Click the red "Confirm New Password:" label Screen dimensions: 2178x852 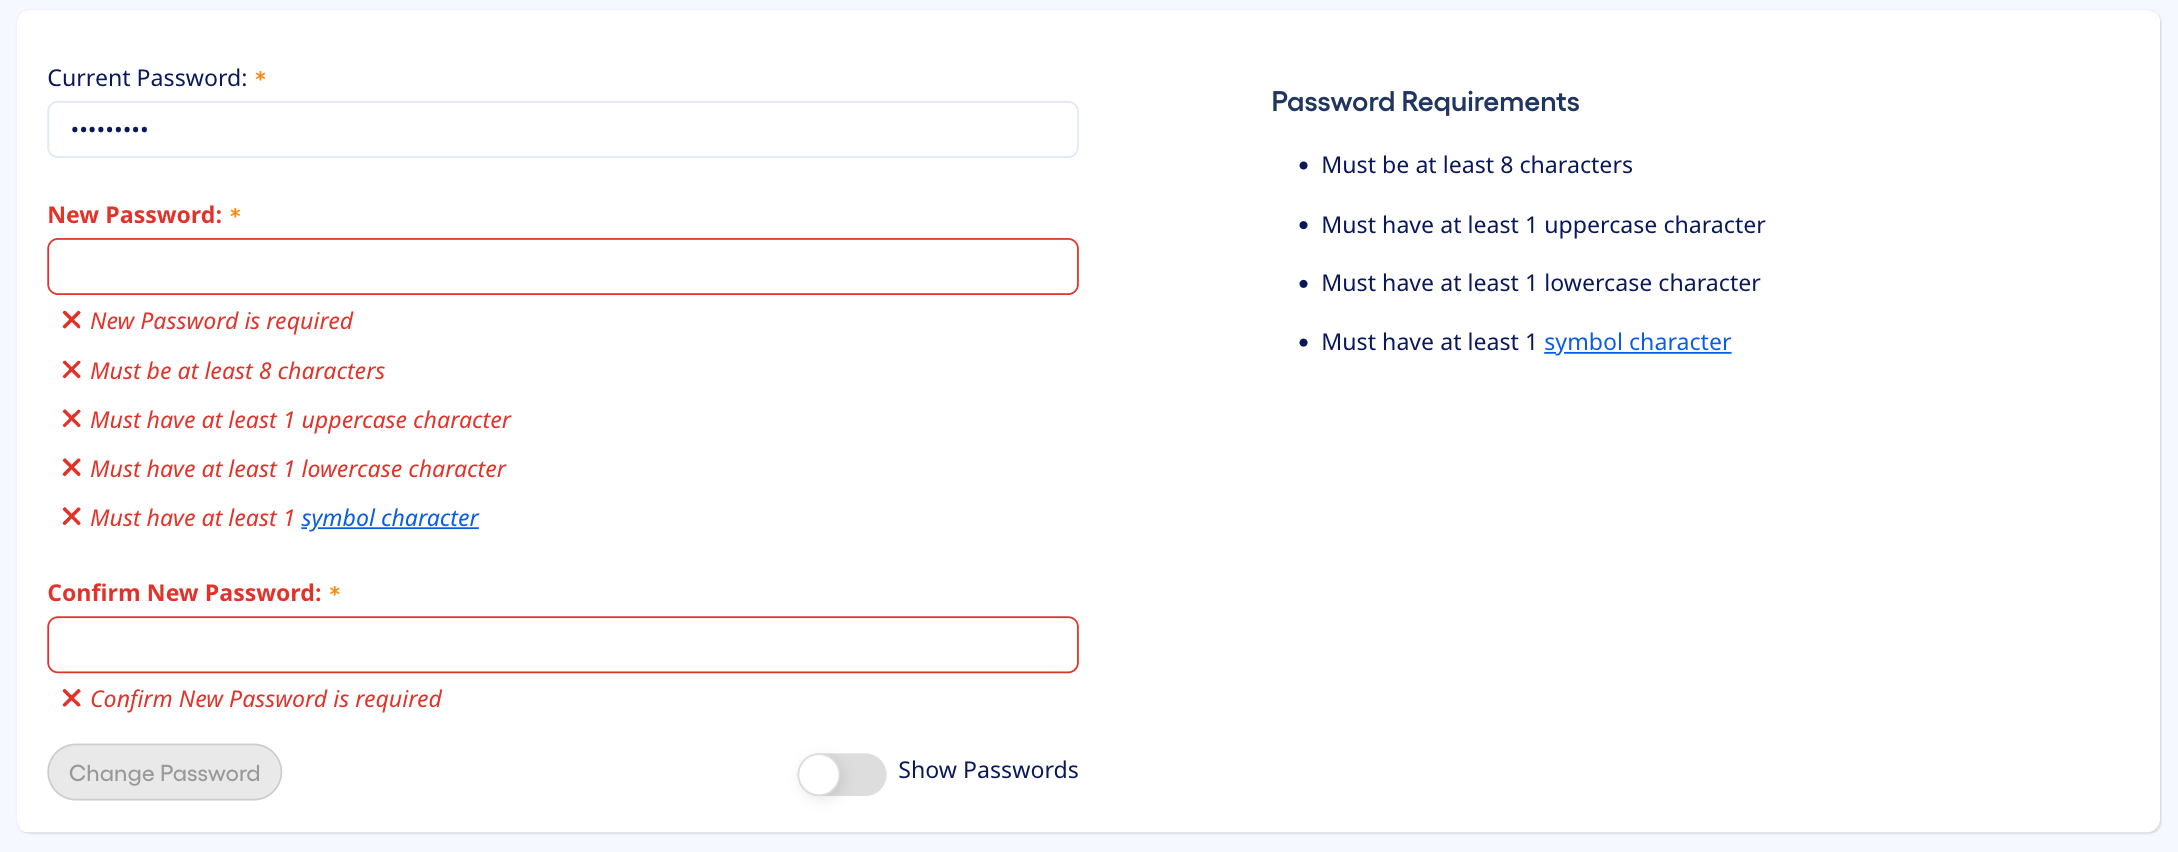point(185,593)
